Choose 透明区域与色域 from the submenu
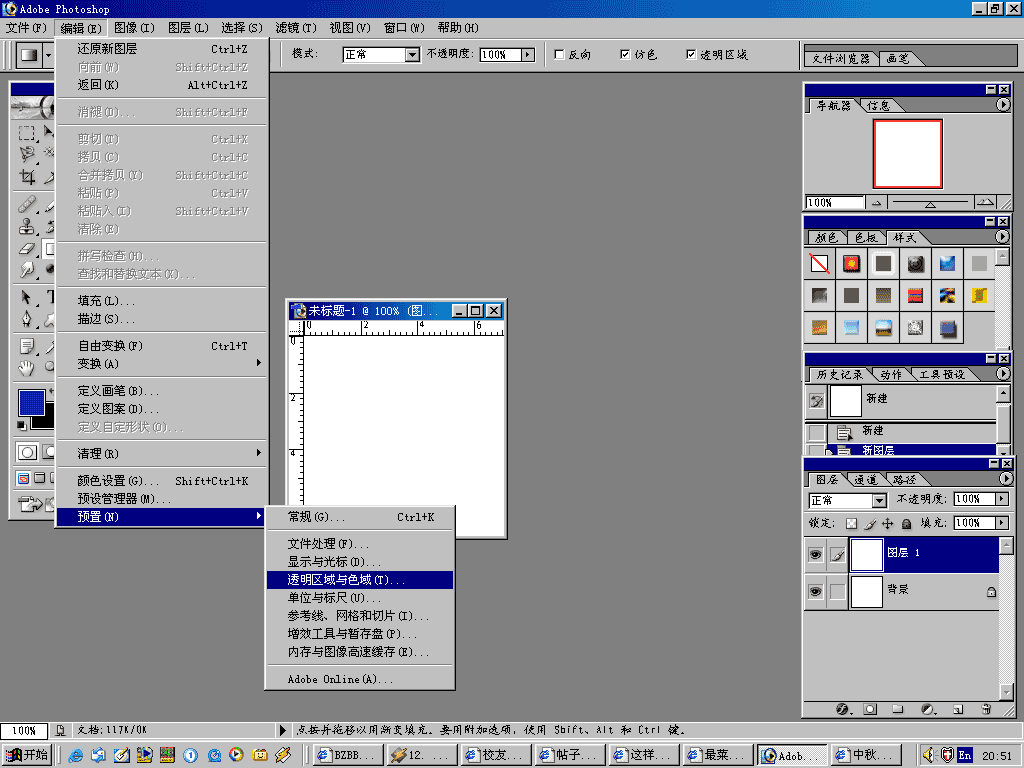Image resolution: width=1024 pixels, height=768 pixels. tap(359, 580)
